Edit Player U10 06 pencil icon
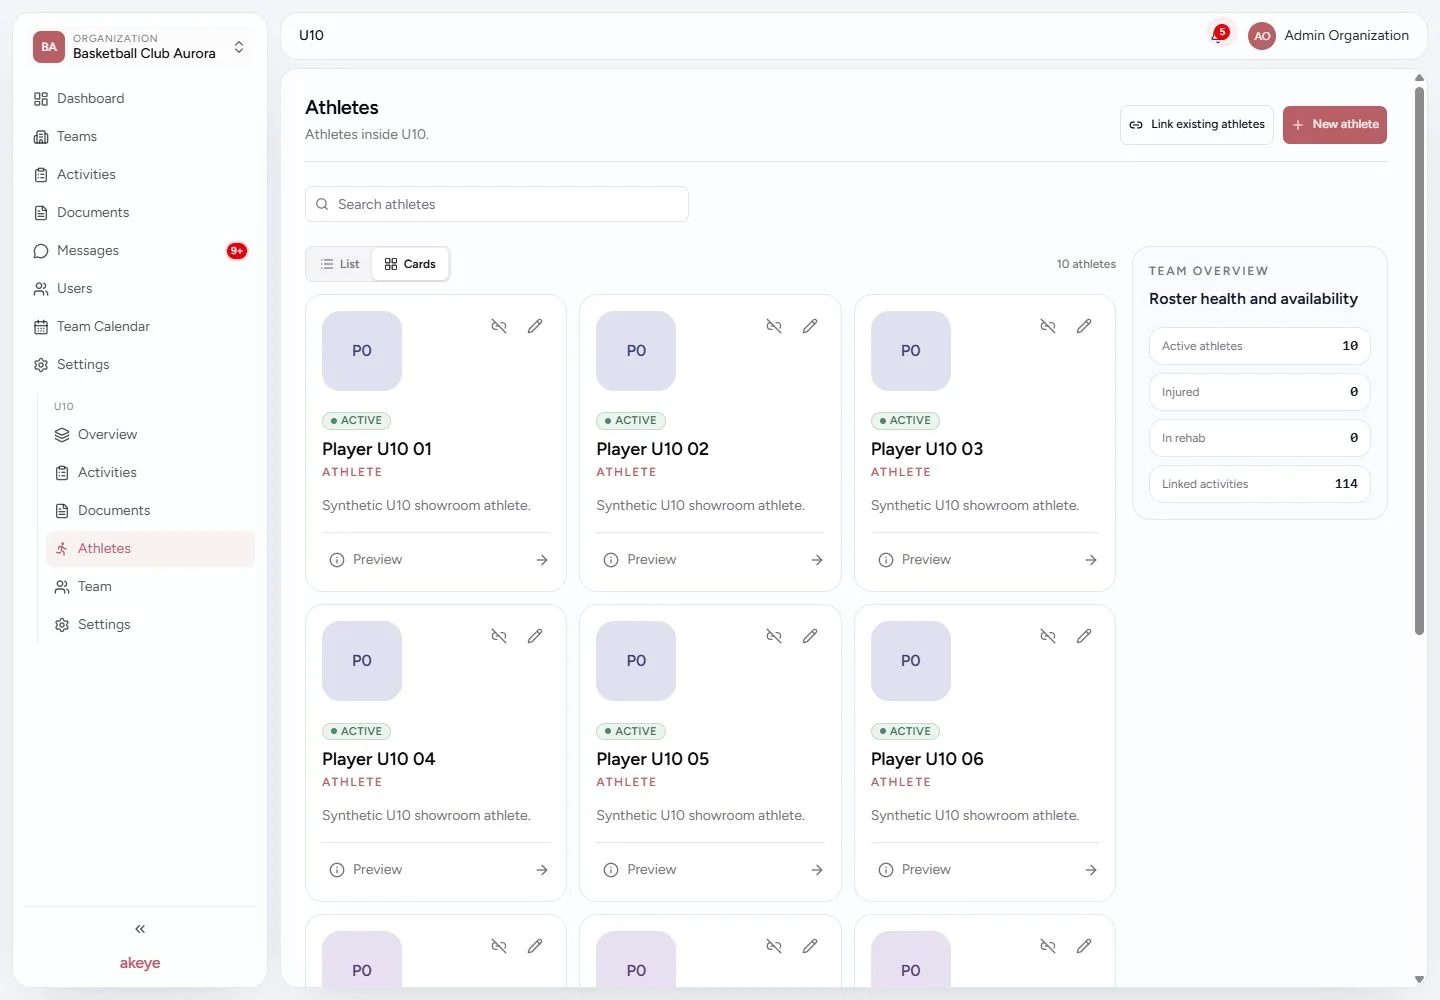Image resolution: width=1440 pixels, height=1000 pixels. click(1084, 636)
